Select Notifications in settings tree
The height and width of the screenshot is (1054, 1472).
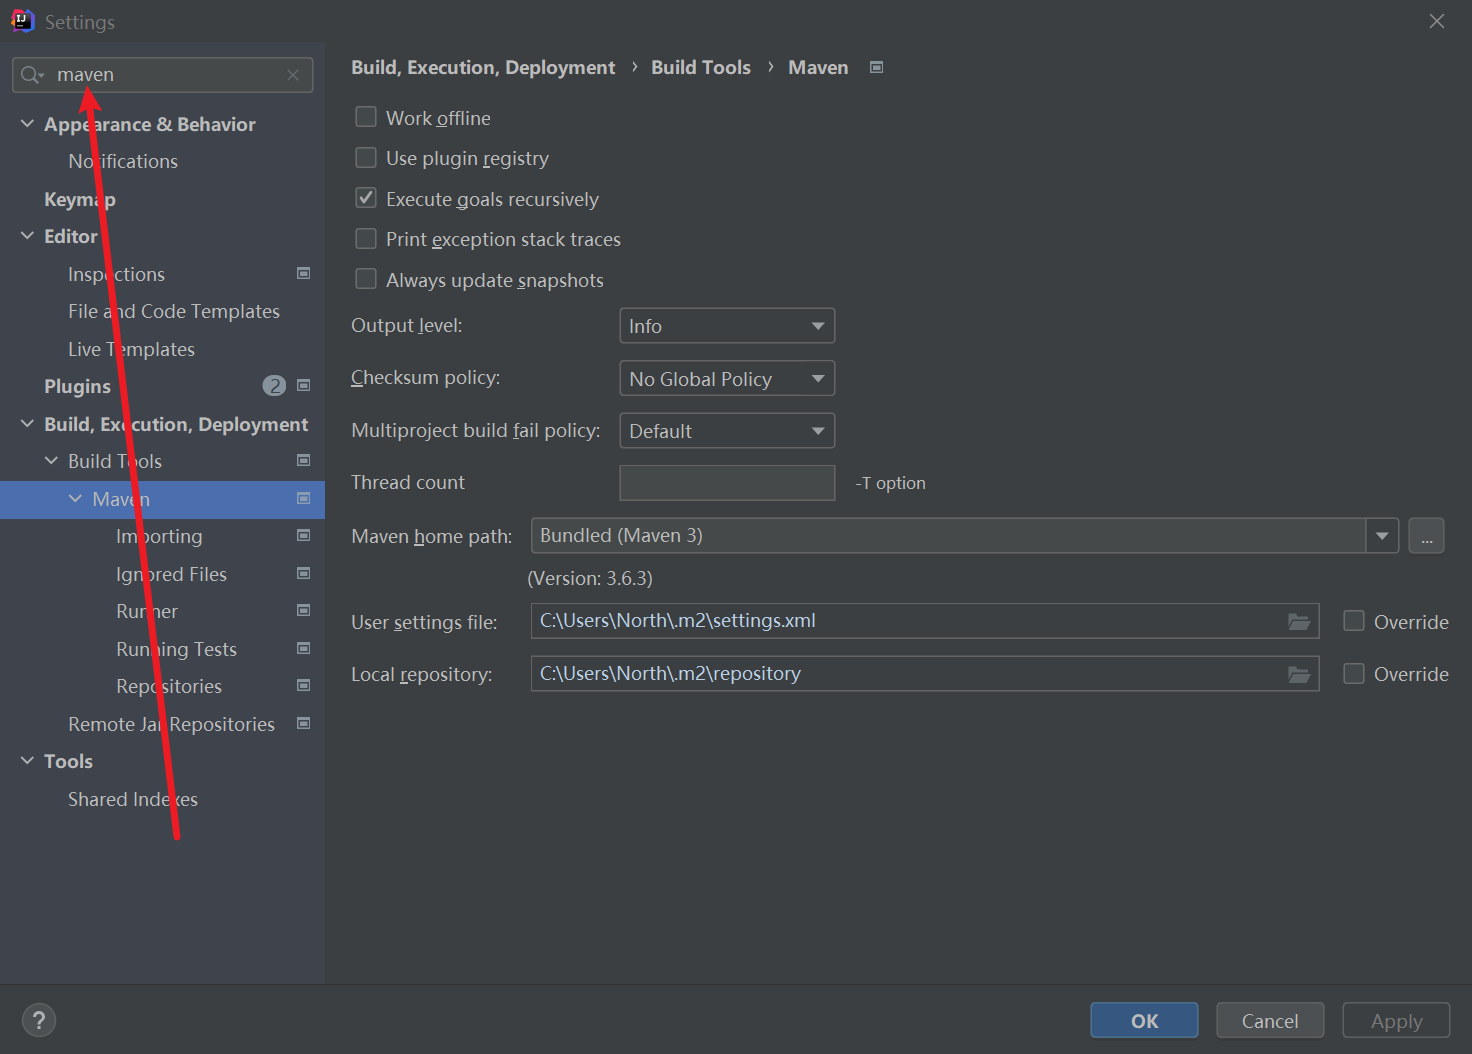123,161
